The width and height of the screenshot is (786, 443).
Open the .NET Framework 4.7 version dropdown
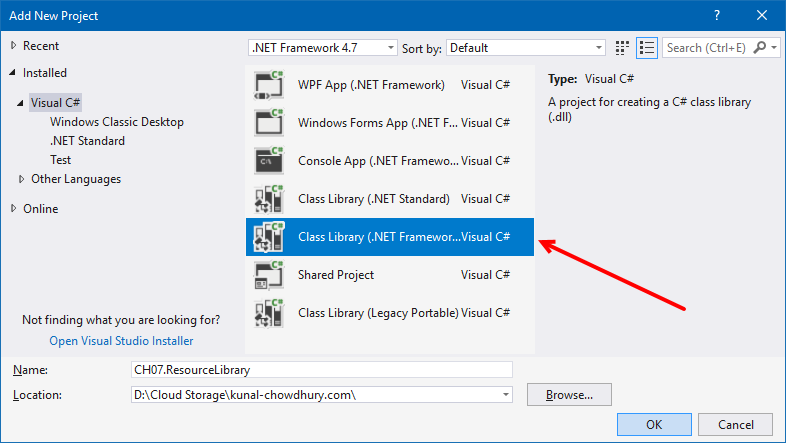(391, 48)
